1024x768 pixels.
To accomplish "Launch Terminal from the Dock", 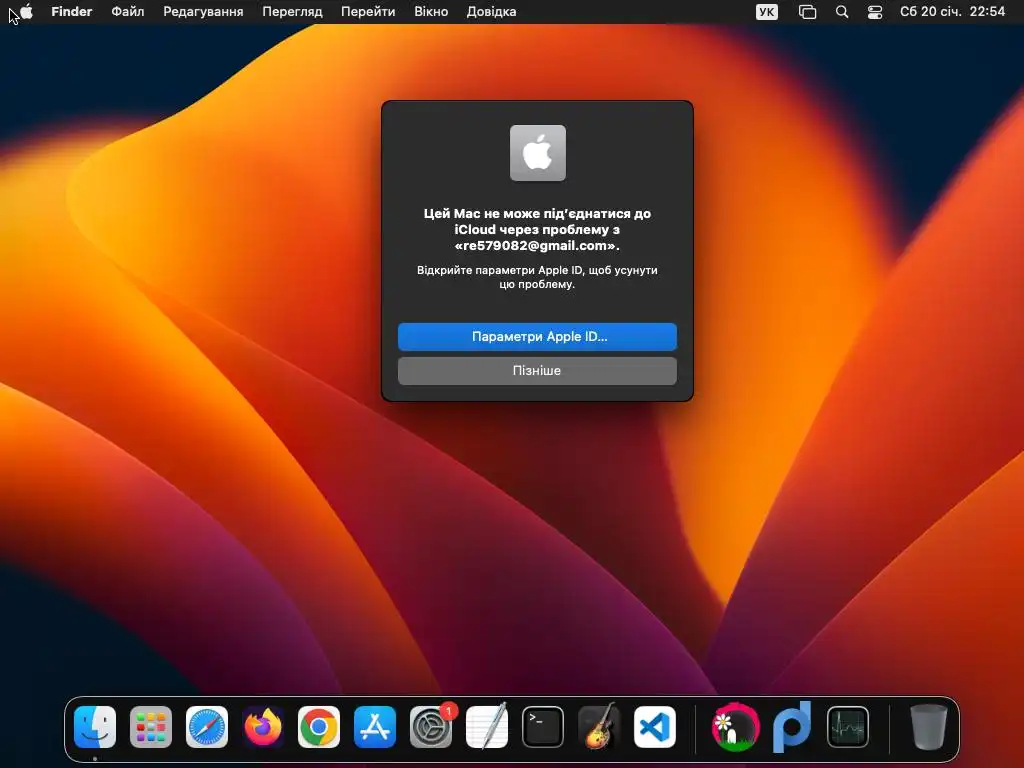I will coord(543,726).
